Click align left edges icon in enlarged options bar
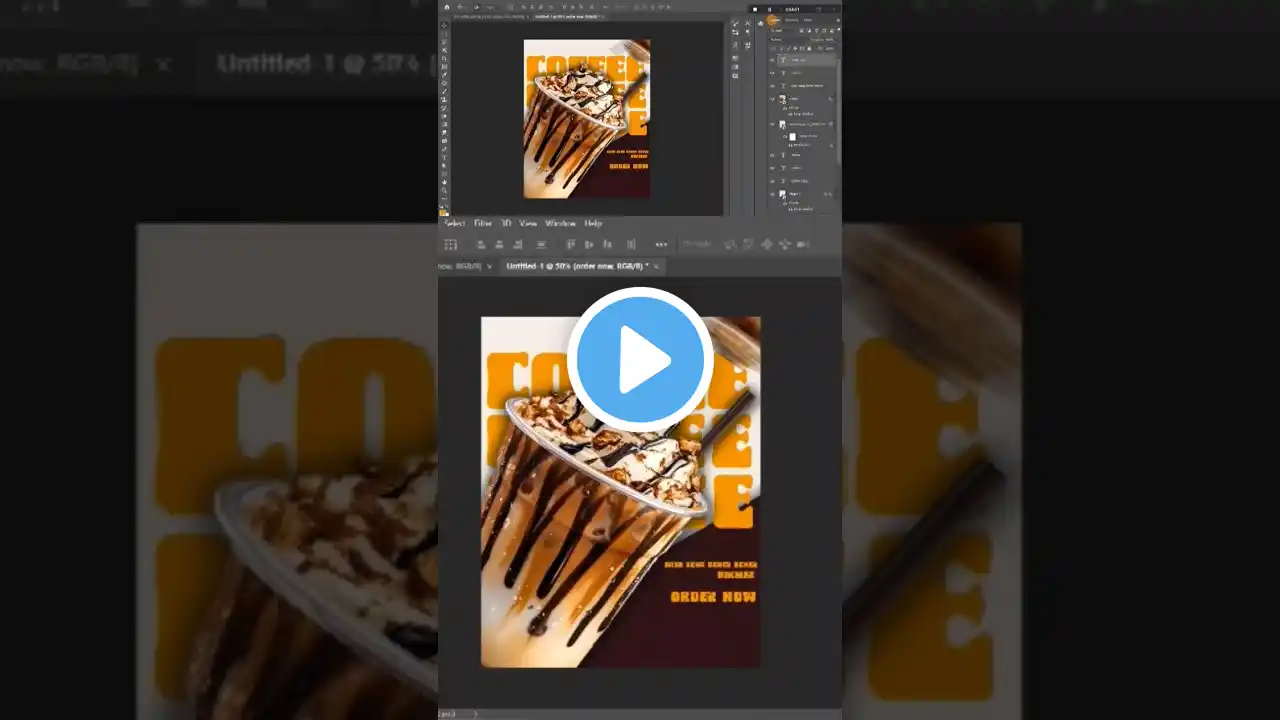This screenshot has width=1280, height=720. point(481,244)
